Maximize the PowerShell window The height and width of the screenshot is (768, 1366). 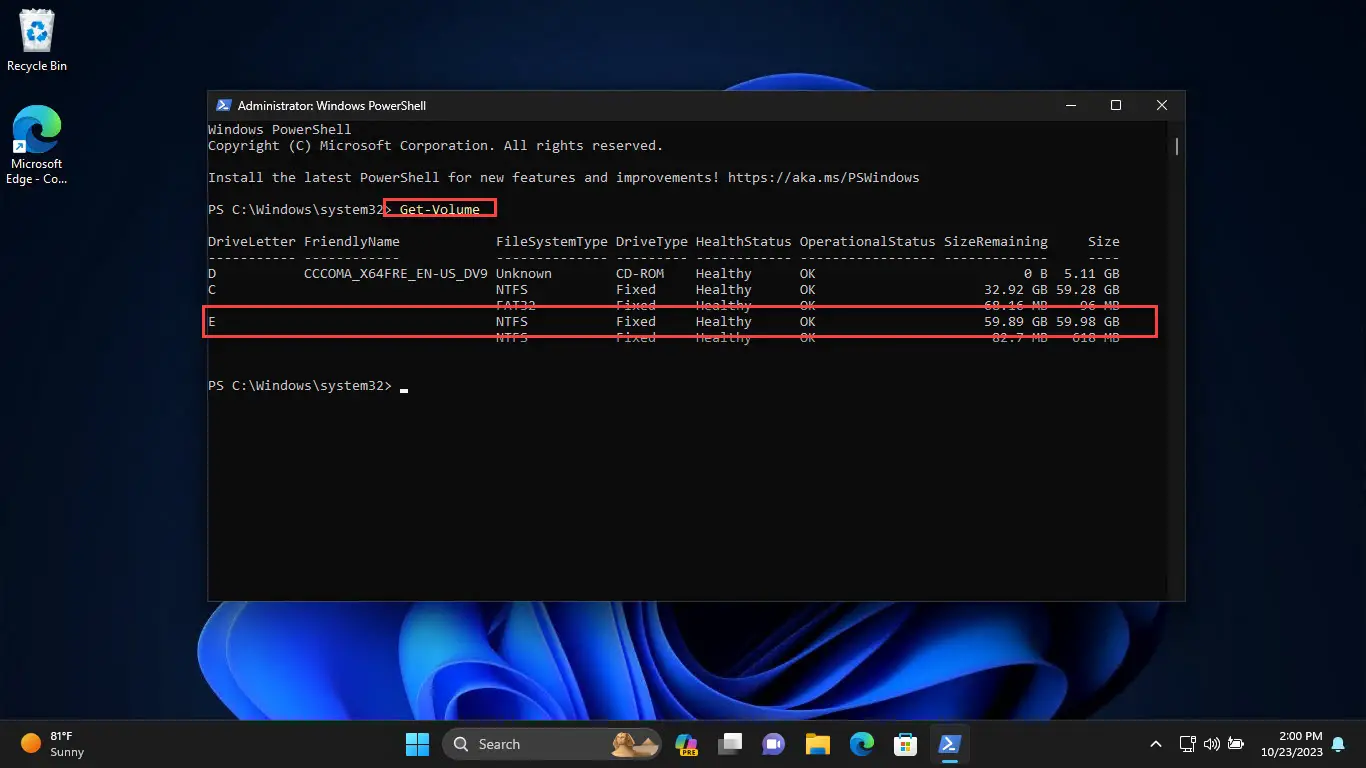[1116, 105]
